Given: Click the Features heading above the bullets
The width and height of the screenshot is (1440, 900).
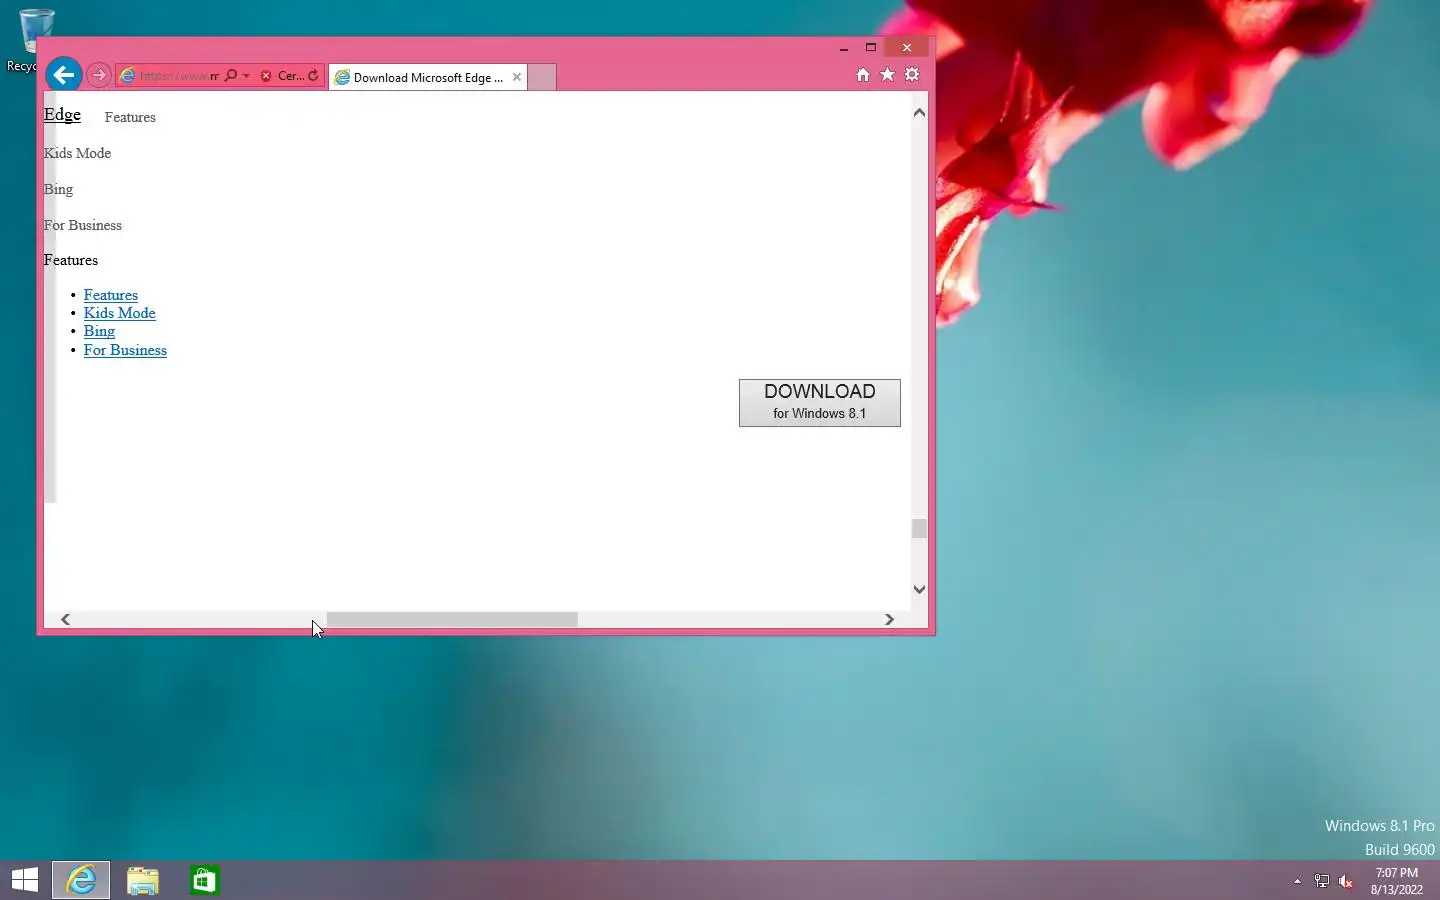Looking at the screenshot, I should (71, 260).
